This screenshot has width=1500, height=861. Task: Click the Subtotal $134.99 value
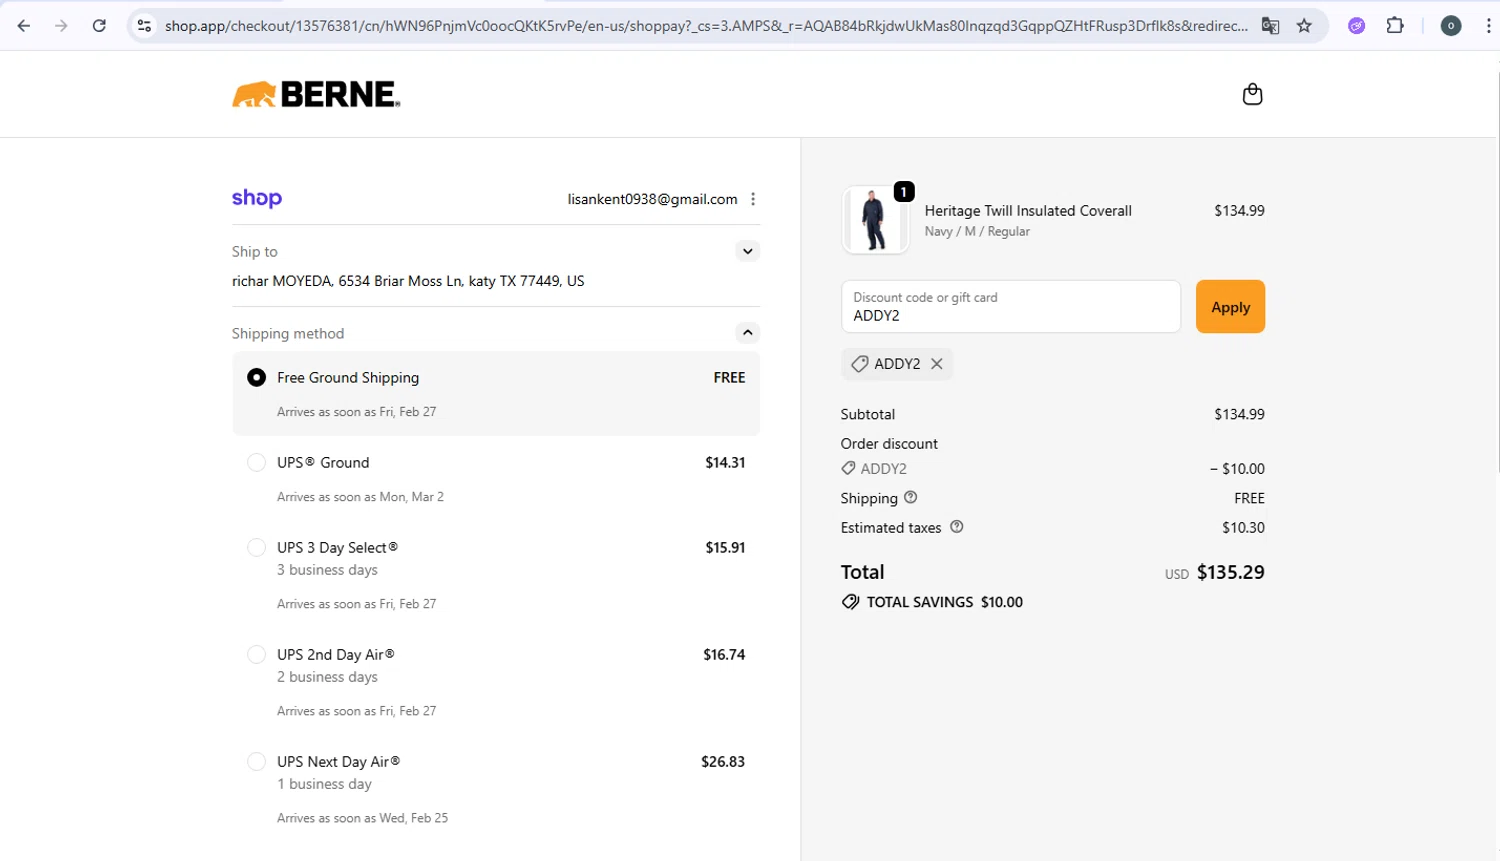pos(1239,414)
